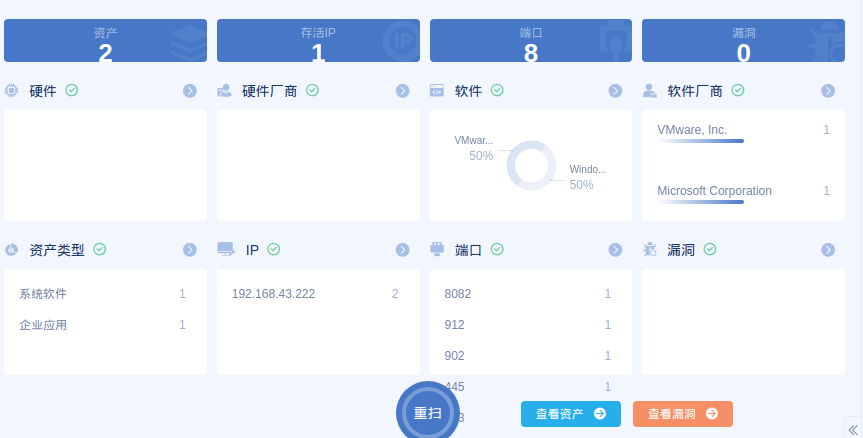The width and height of the screenshot is (863, 438).
Task: Select the Microsoft Corporation vendor row
Action: pos(743,193)
